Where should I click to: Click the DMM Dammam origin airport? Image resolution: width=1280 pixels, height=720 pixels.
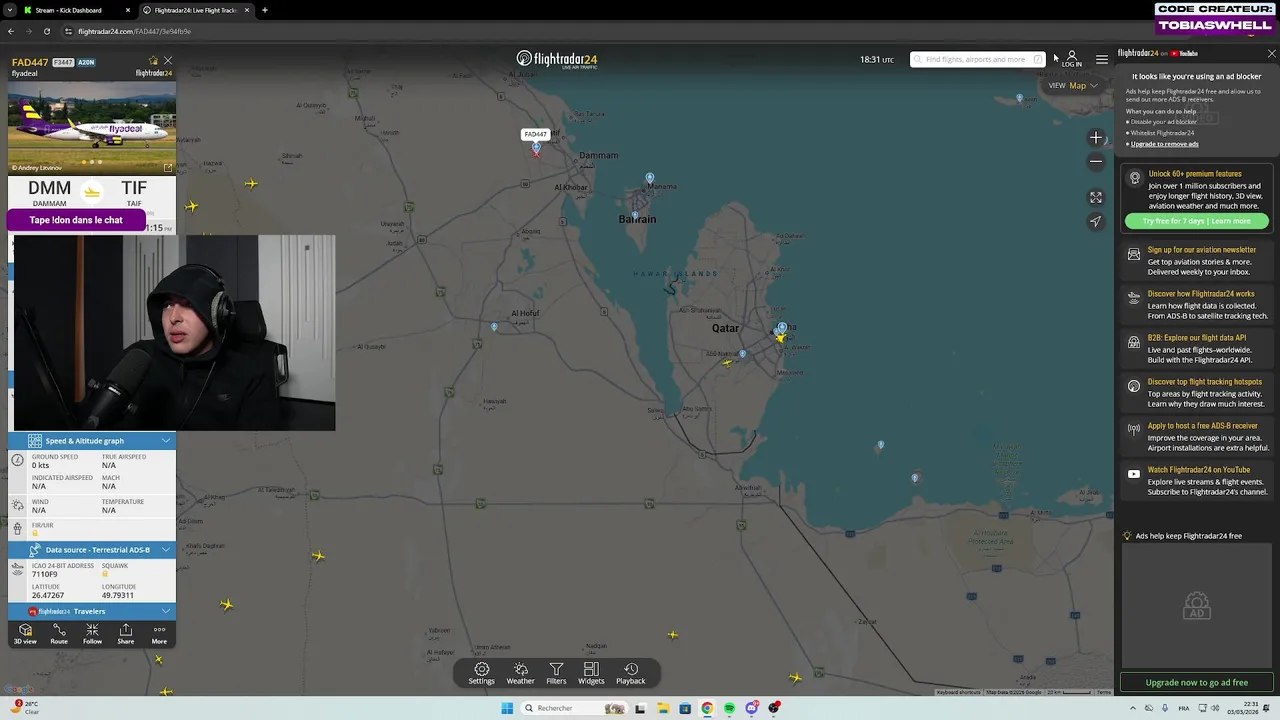coord(49,192)
